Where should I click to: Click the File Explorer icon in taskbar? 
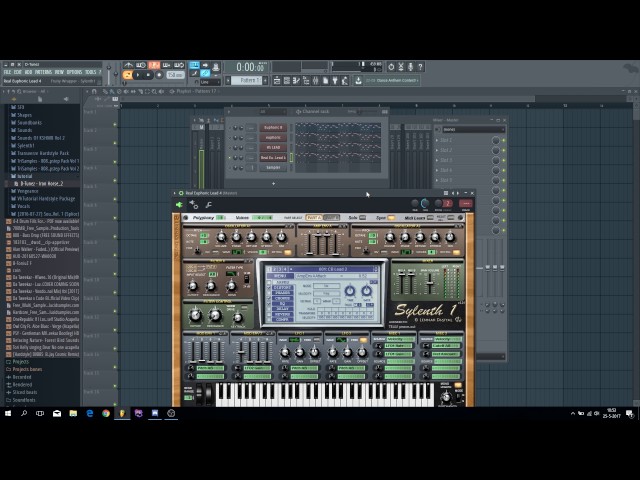click(x=73, y=413)
